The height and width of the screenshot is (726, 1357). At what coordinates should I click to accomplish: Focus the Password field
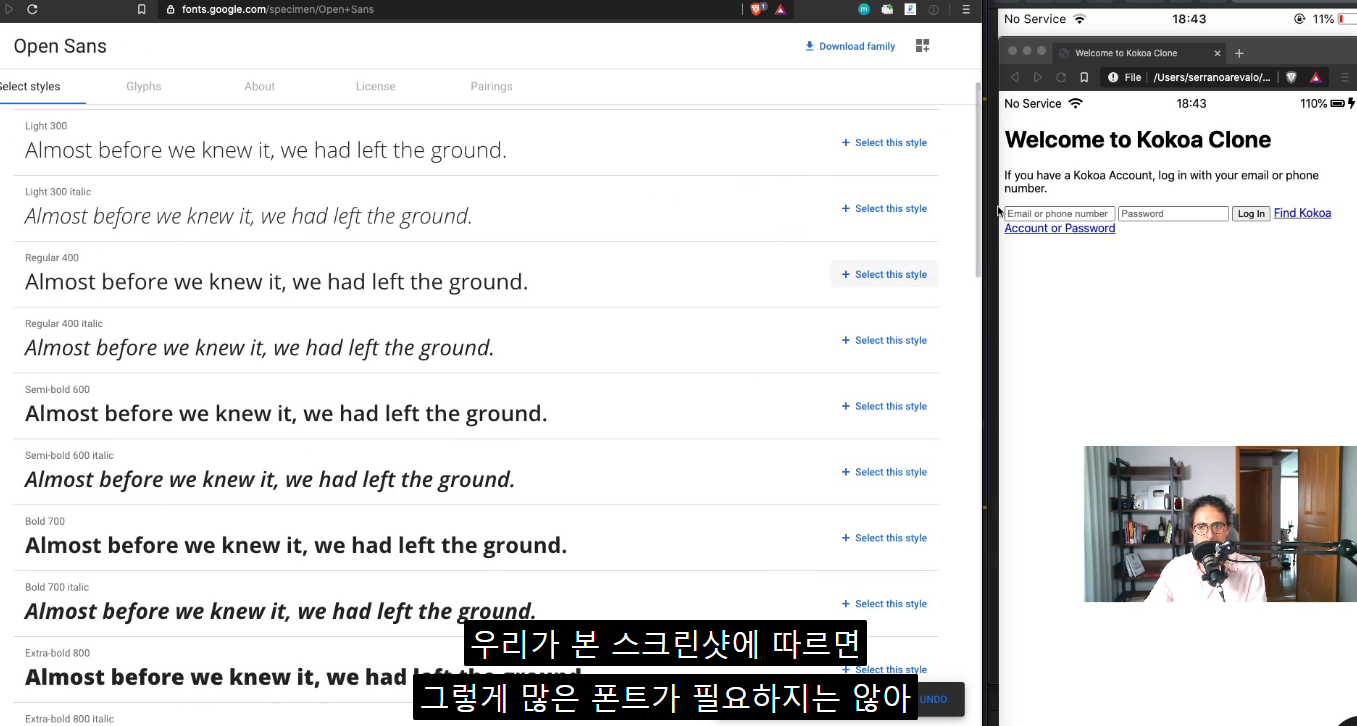[1173, 214]
